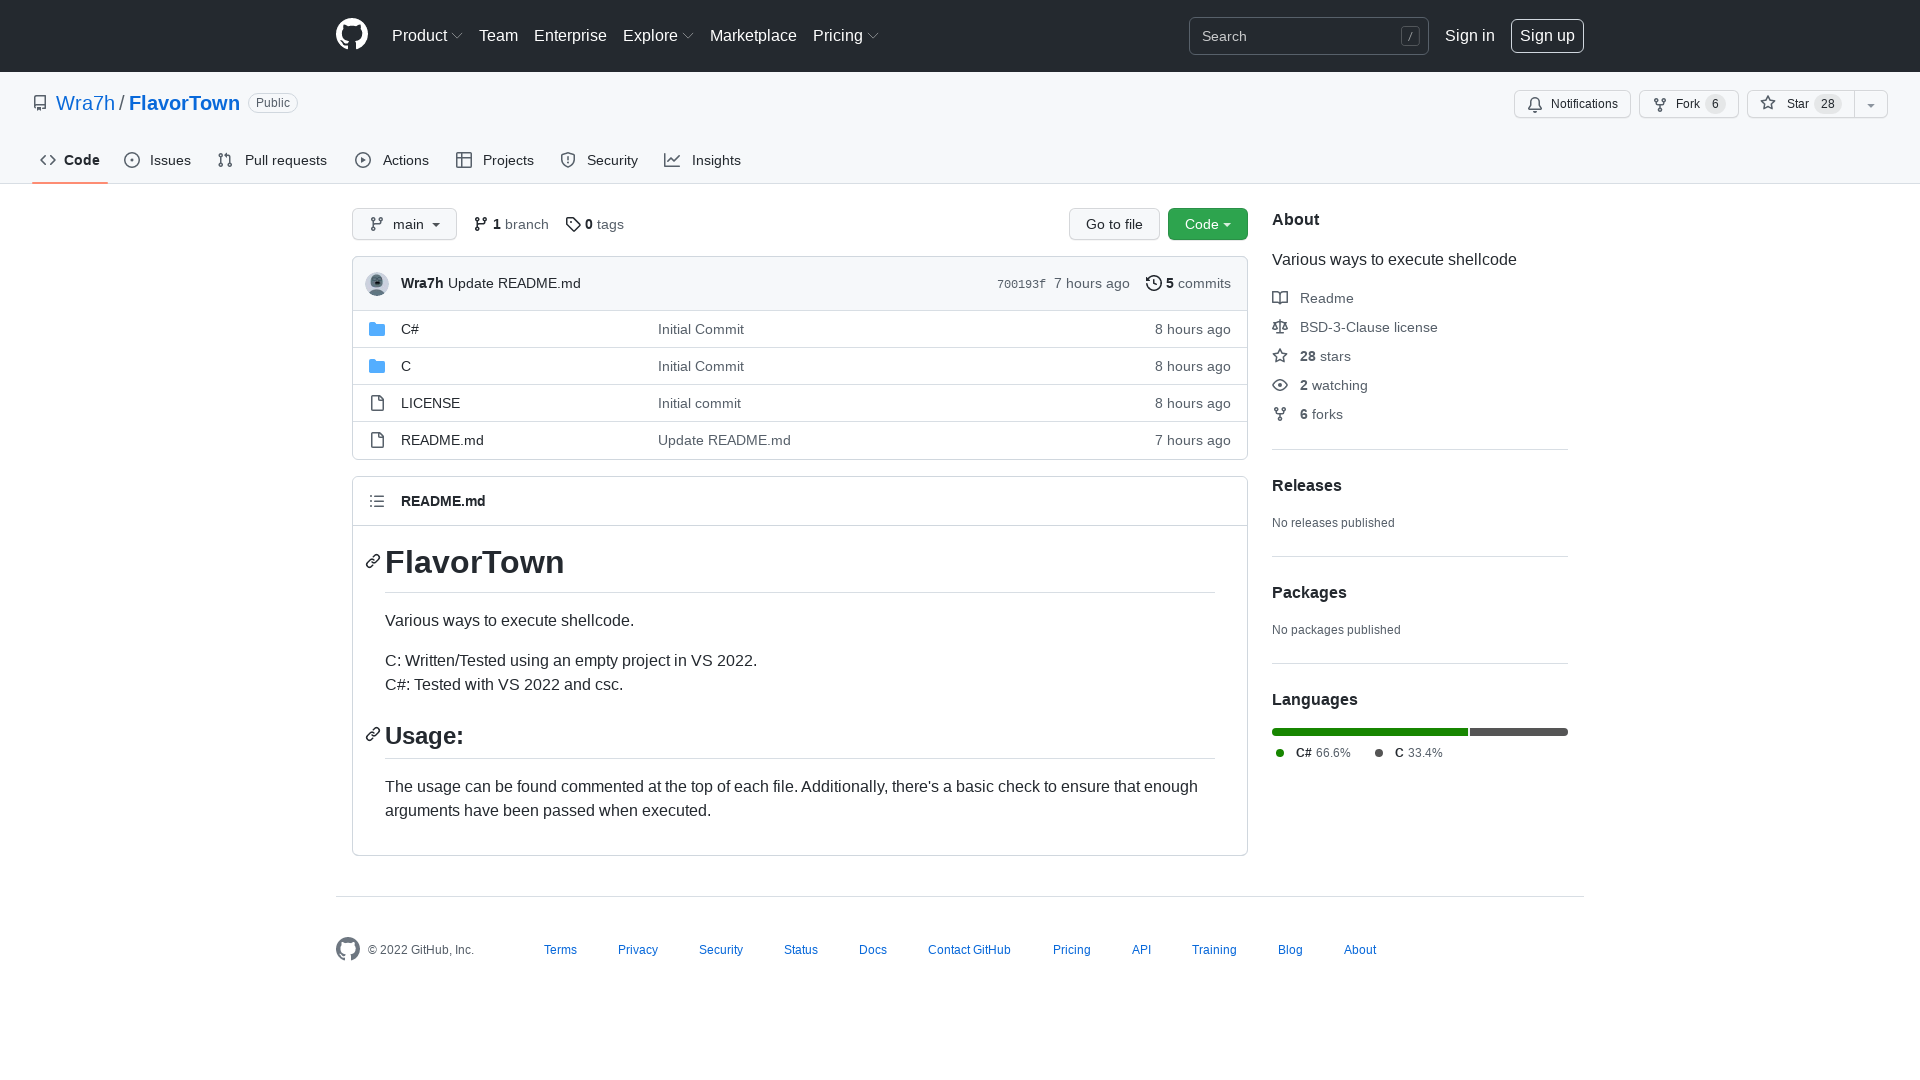
Task: Click the C# folder icon
Action: coord(377,329)
